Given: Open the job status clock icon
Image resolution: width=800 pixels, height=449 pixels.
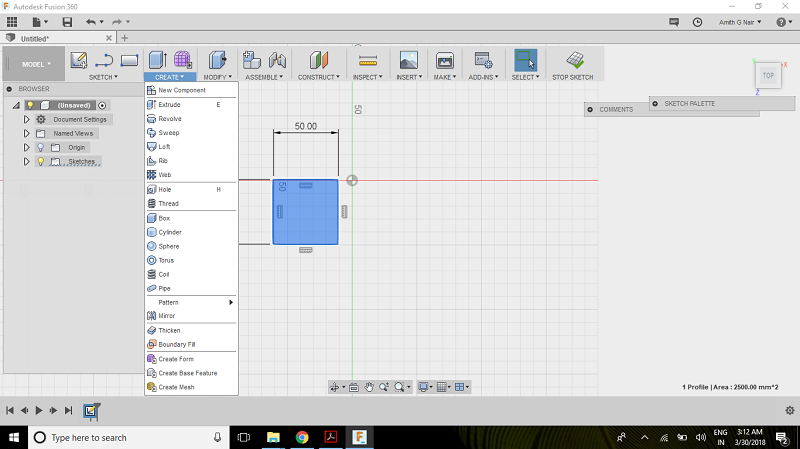Looking at the screenshot, I should pos(697,22).
